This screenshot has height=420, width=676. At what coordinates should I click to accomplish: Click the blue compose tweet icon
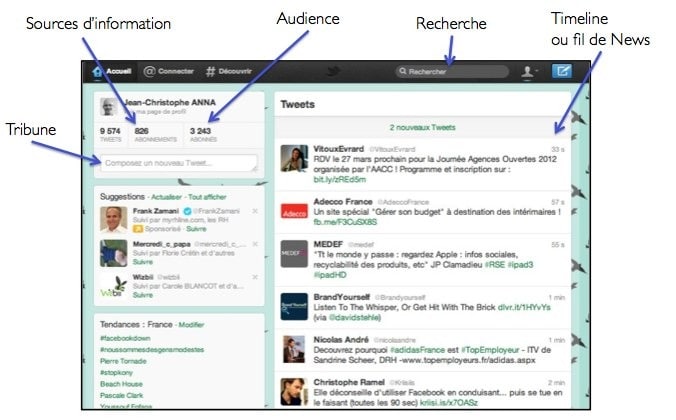click(x=562, y=72)
